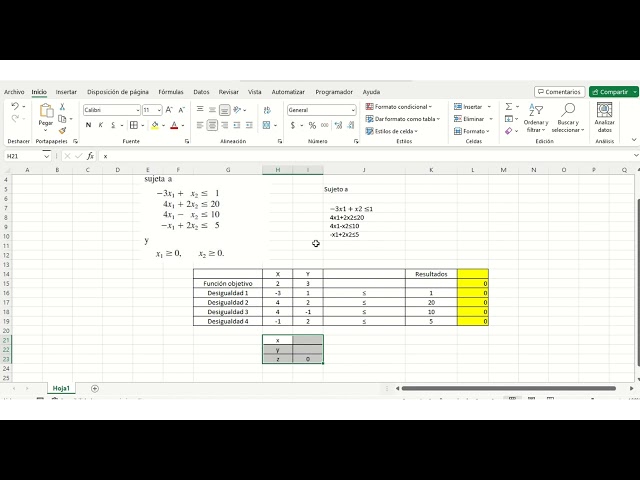Image resolution: width=640 pixels, height=480 pixels.
Task: Increase font size with the larger A icon
Action: [169, 110]
